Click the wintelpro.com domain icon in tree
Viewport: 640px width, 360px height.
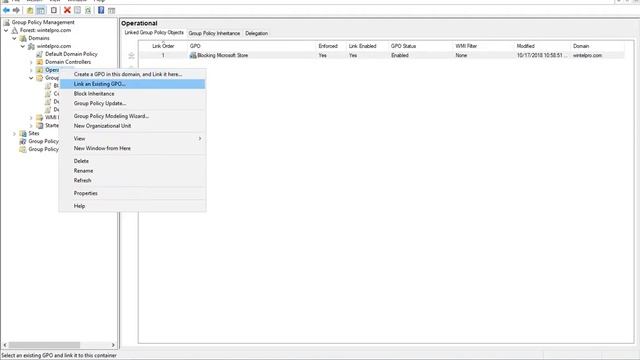coord(31,46)
